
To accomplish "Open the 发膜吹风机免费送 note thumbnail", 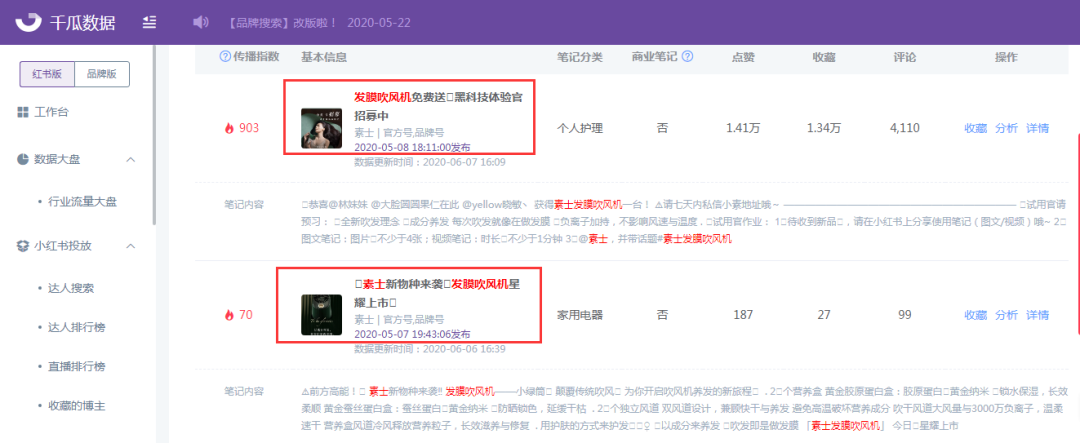I will tap(321, 128).
